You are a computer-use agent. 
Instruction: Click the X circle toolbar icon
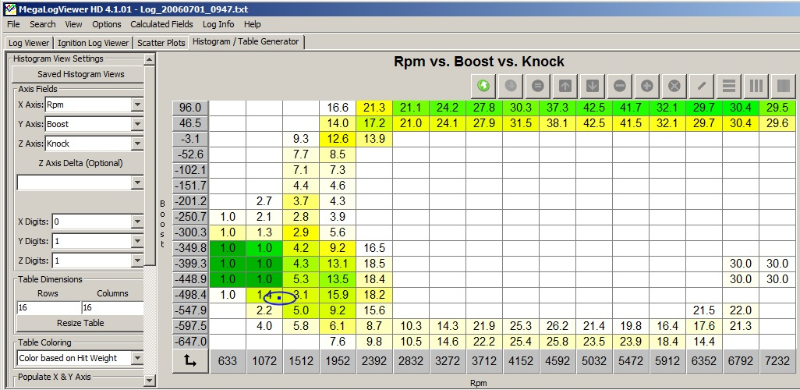pos(674,86)
